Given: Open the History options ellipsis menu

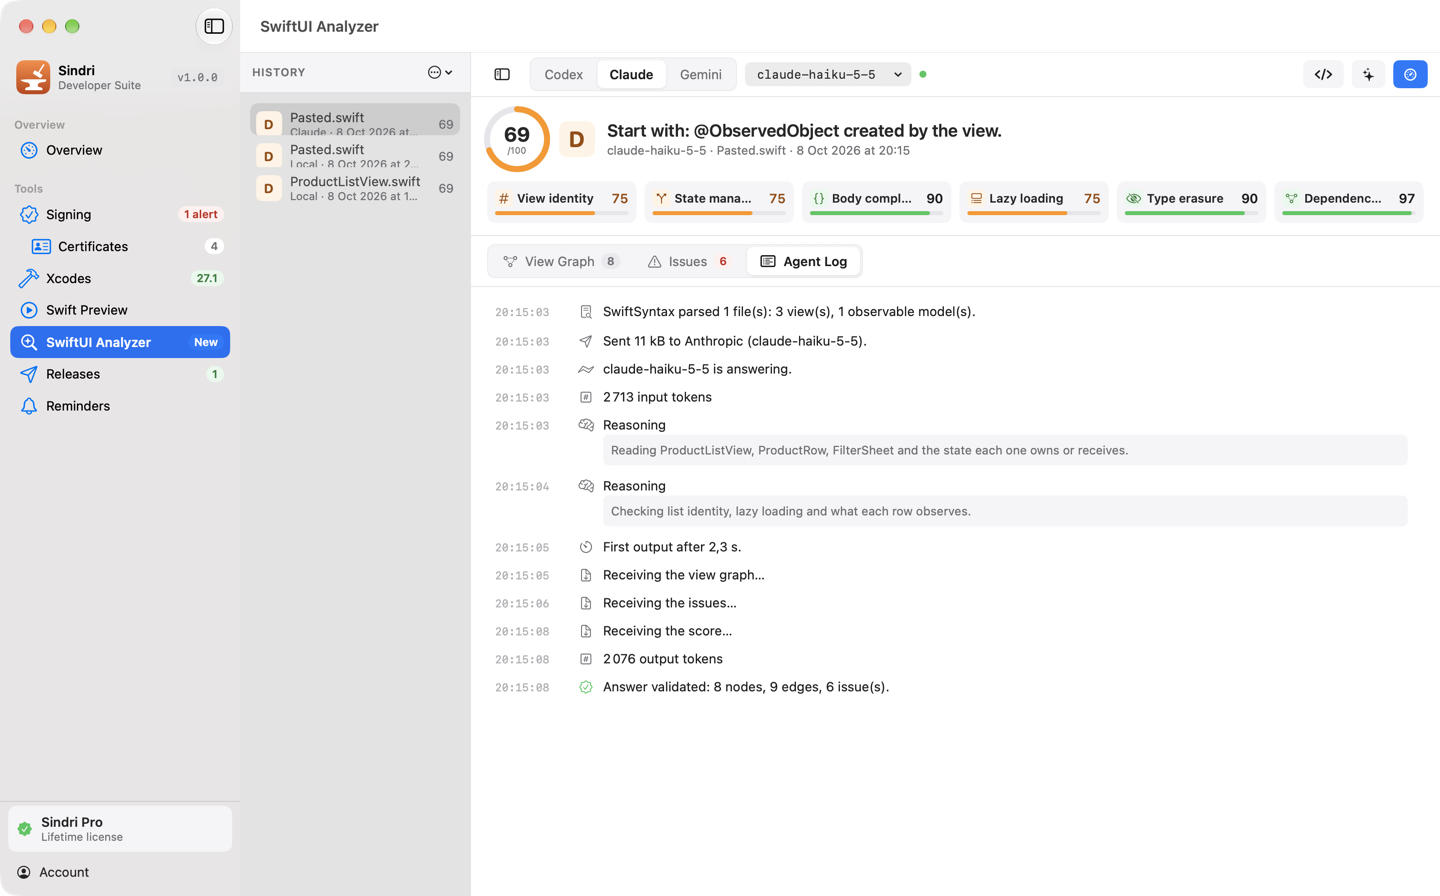Looking at the screenshot, I should 440,72.
